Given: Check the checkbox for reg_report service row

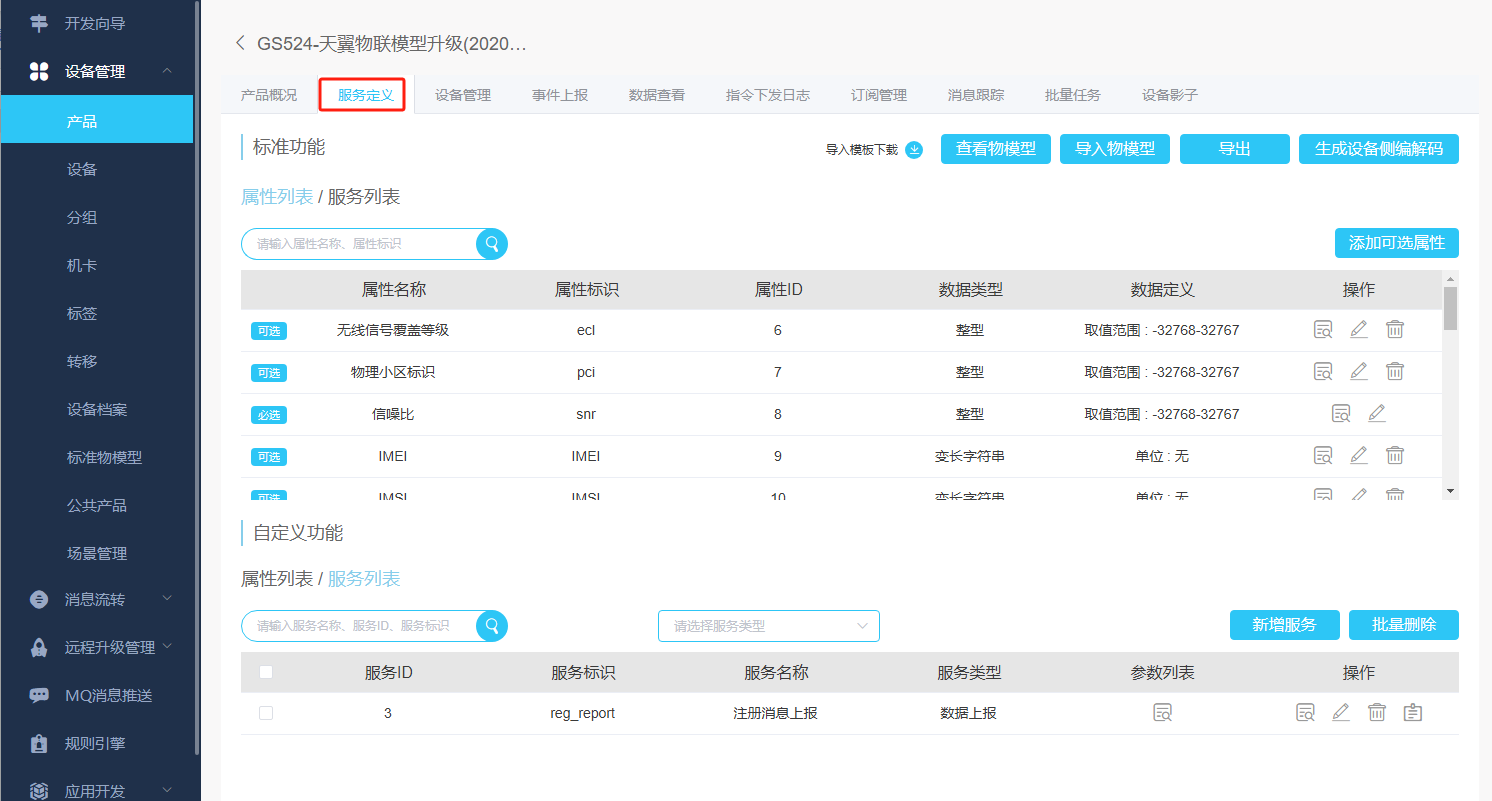Looking at the screenshot, I should tap(266, 713).
